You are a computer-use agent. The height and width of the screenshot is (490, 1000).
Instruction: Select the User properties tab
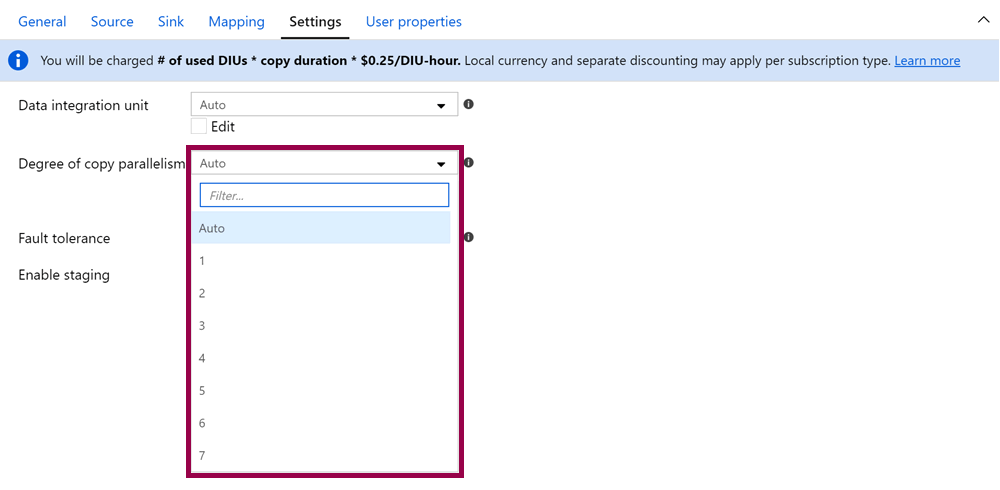[413, 21]
